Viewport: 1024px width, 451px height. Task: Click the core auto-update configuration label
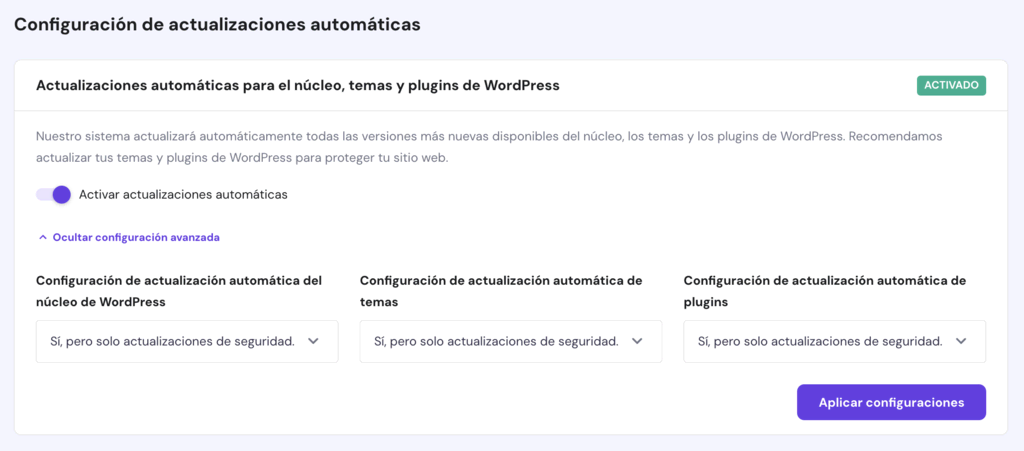point(179,291)
